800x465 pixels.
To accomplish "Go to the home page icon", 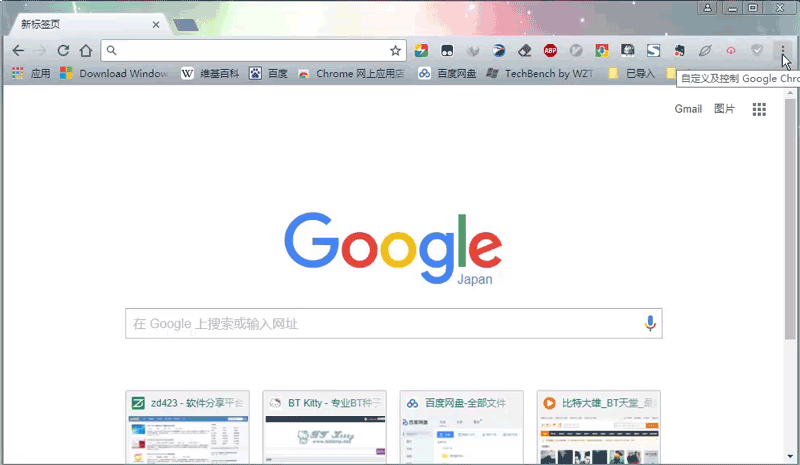I will click(86, 51).
